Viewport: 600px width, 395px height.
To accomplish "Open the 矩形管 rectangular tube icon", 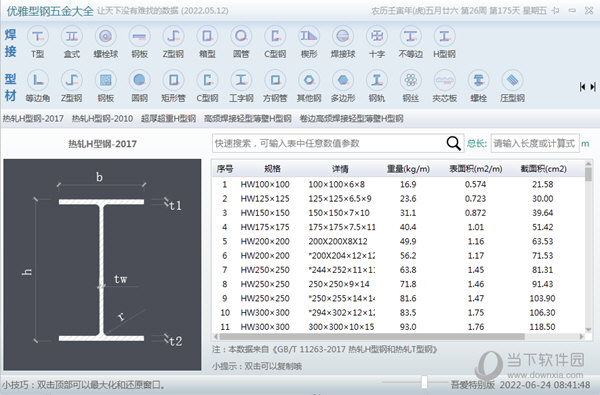I will [x=173, y=81].
